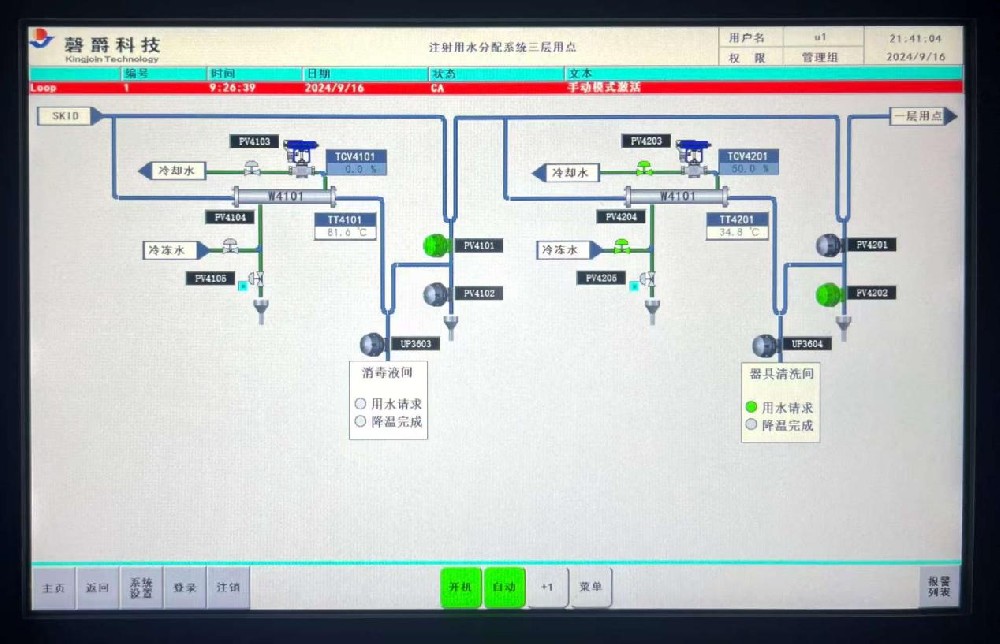This screenshot has width=1000, height=644.
Task: Open the 报警列表 alarm list
Action: pyautogui.click(x=939, y=587)
